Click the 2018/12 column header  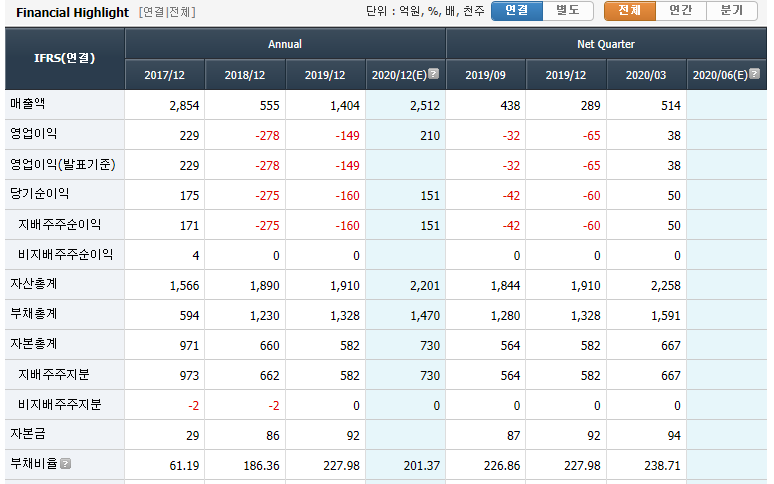[x=245, y=75]
